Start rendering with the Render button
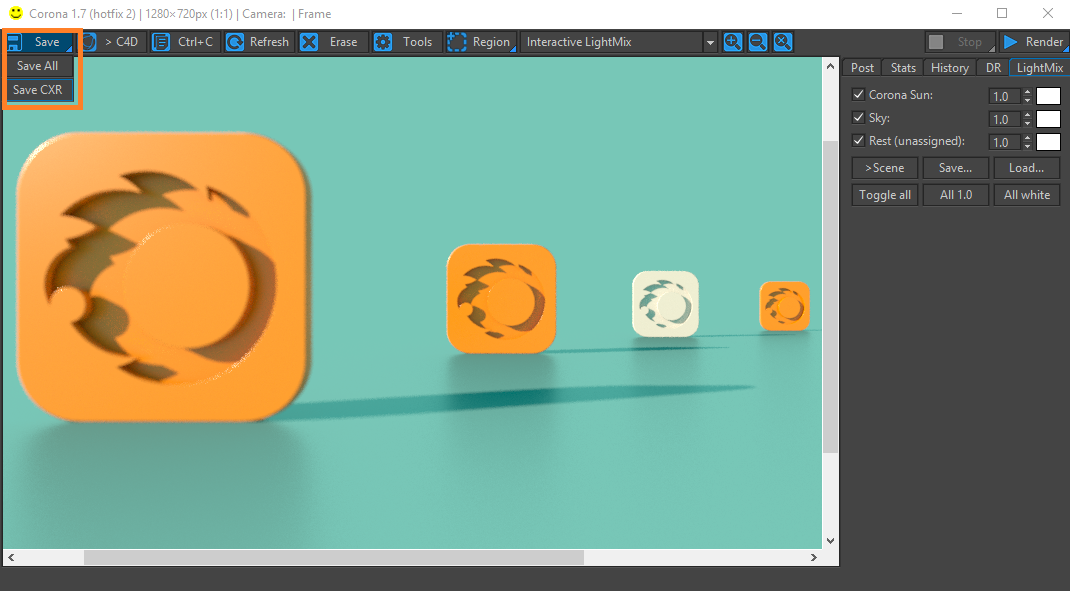Viewport: 1070px width, 591px height. point(1033,42)
